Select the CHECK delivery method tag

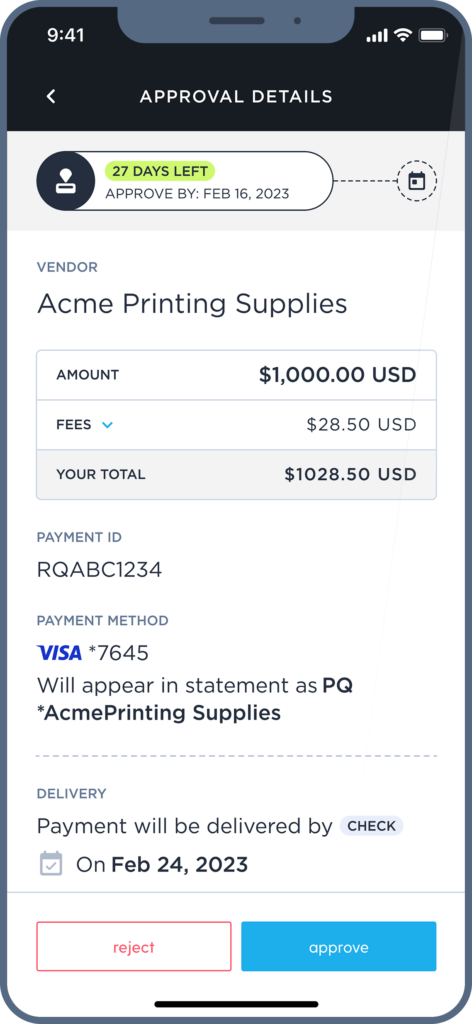pos(371,826)
